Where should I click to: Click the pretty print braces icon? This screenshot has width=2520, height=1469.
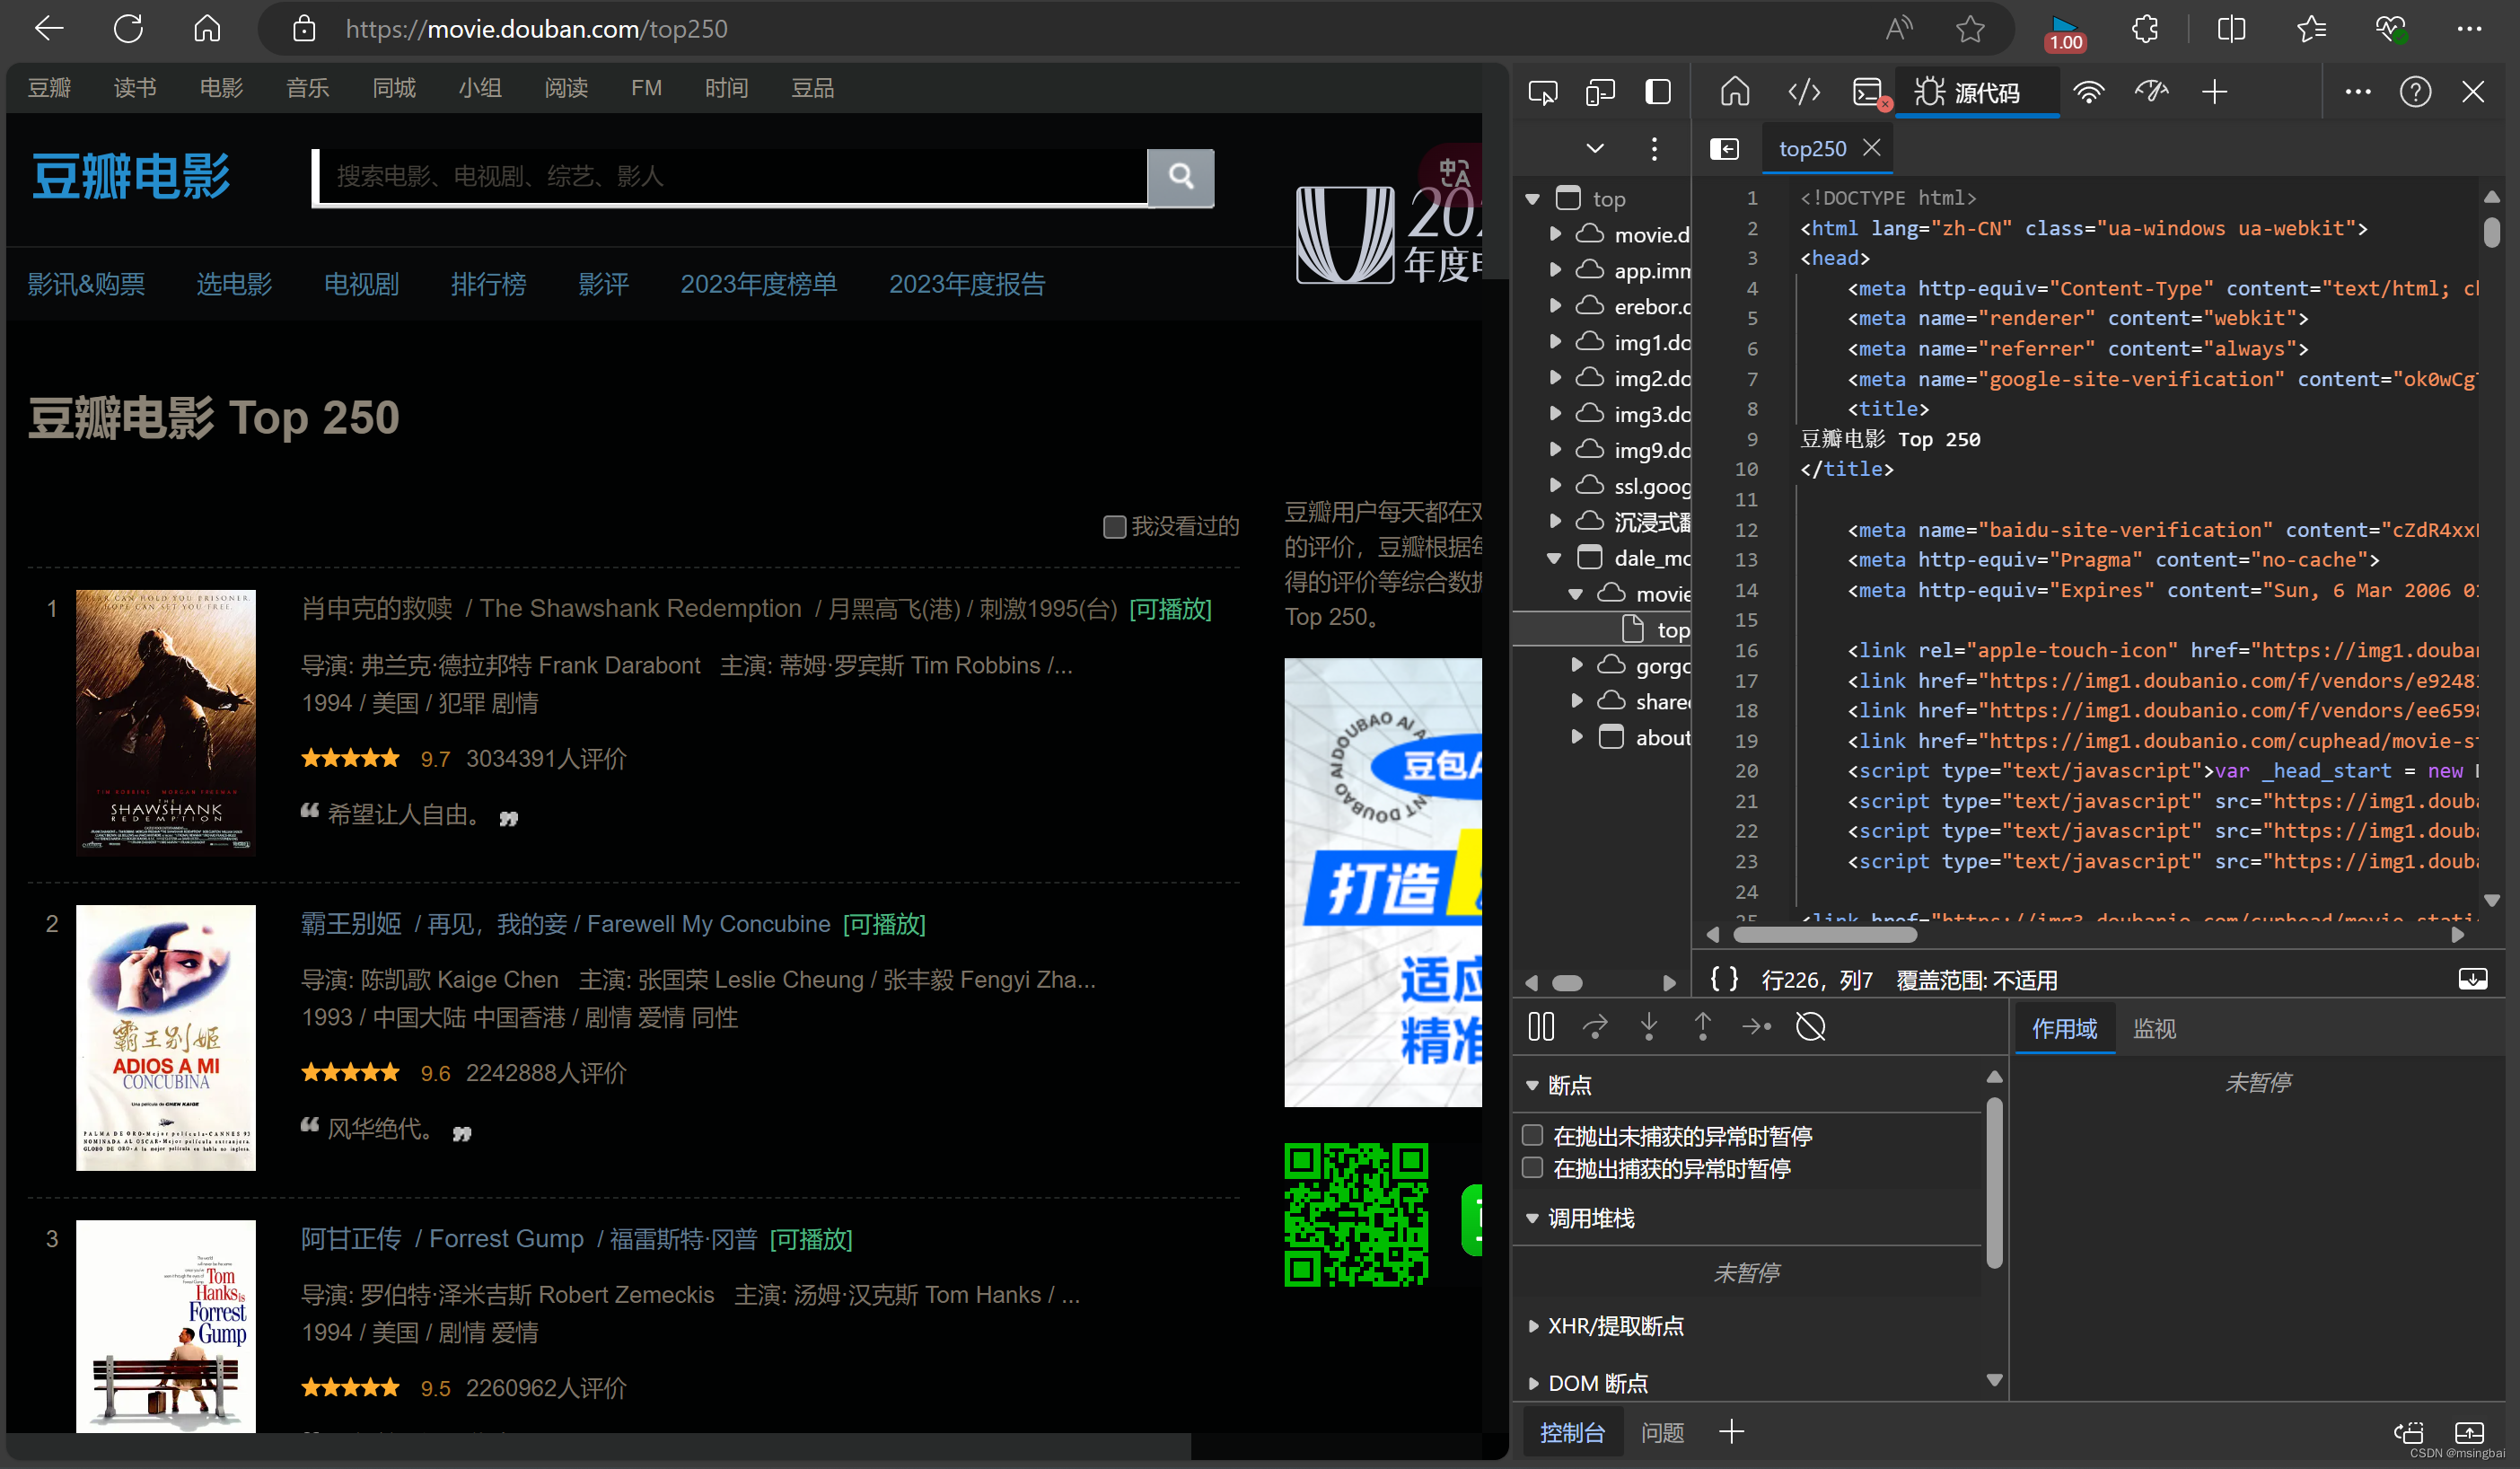1723,978
